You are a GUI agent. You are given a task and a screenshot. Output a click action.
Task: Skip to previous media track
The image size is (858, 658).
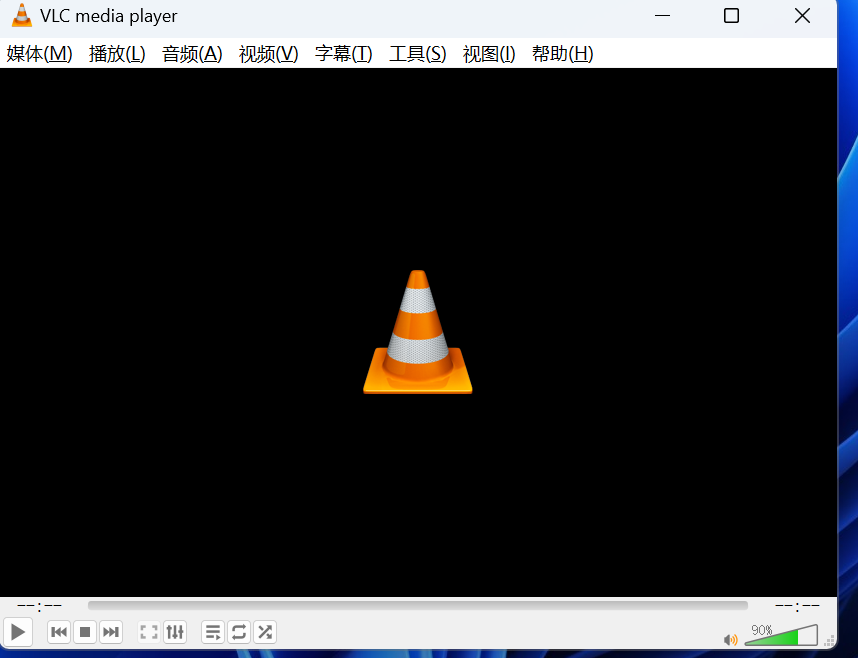click(x=59, y=632)
